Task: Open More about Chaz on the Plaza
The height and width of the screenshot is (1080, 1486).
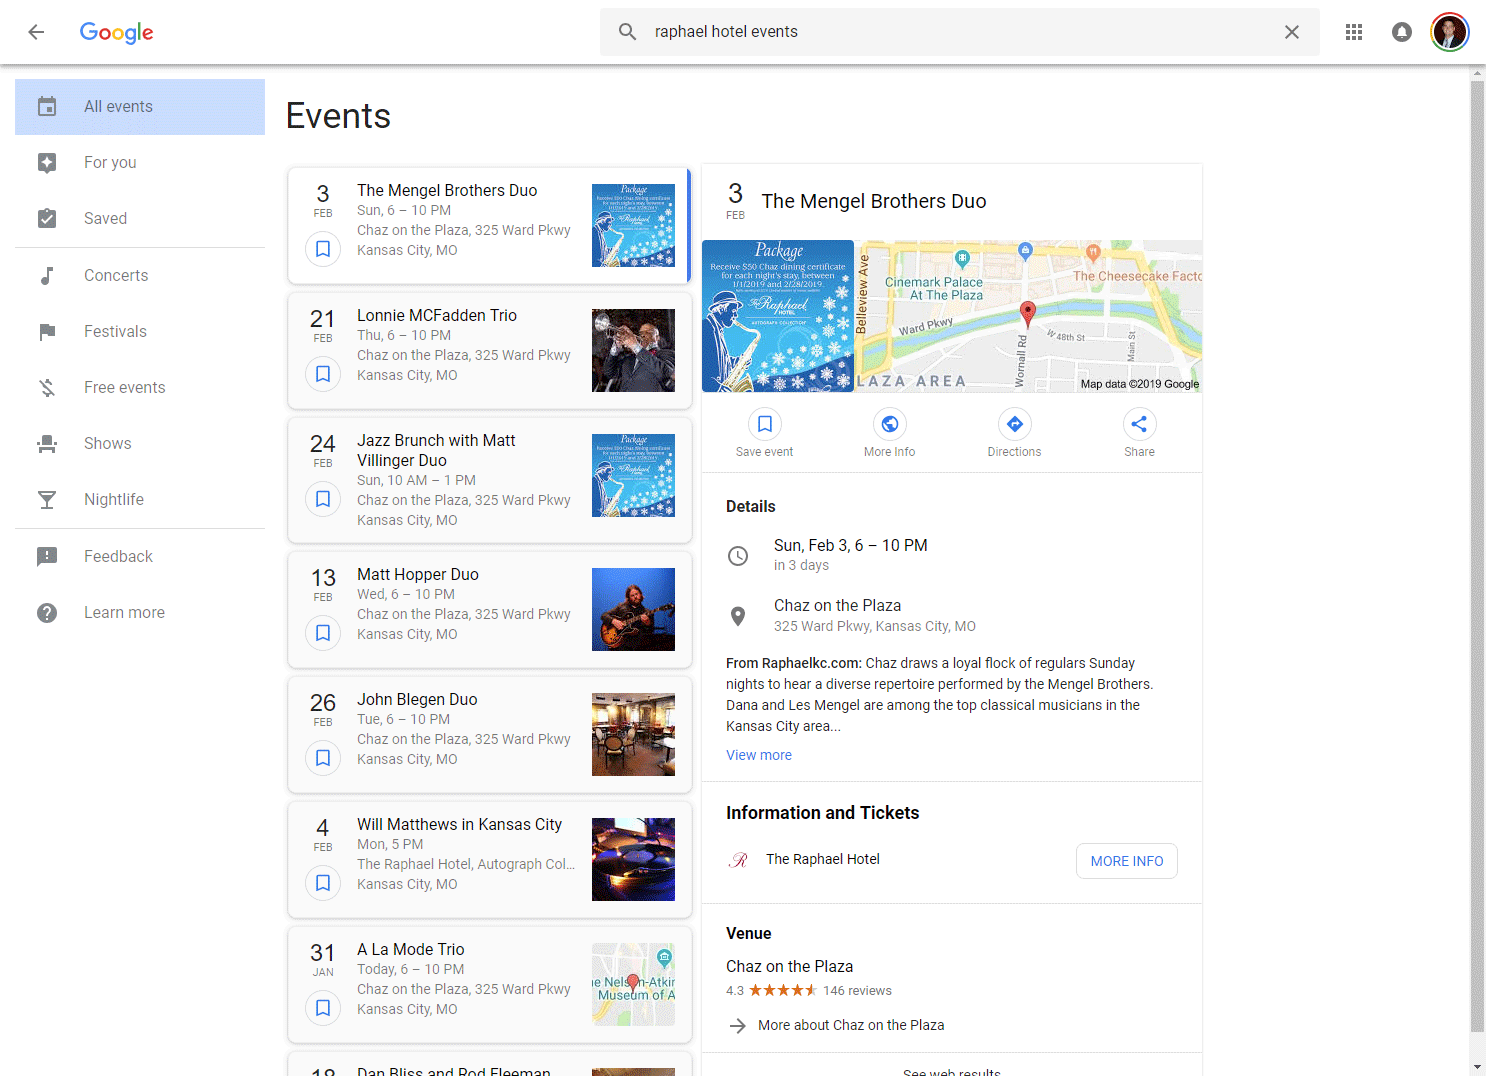Action: pyautogui.click(x=851, y=1025)
